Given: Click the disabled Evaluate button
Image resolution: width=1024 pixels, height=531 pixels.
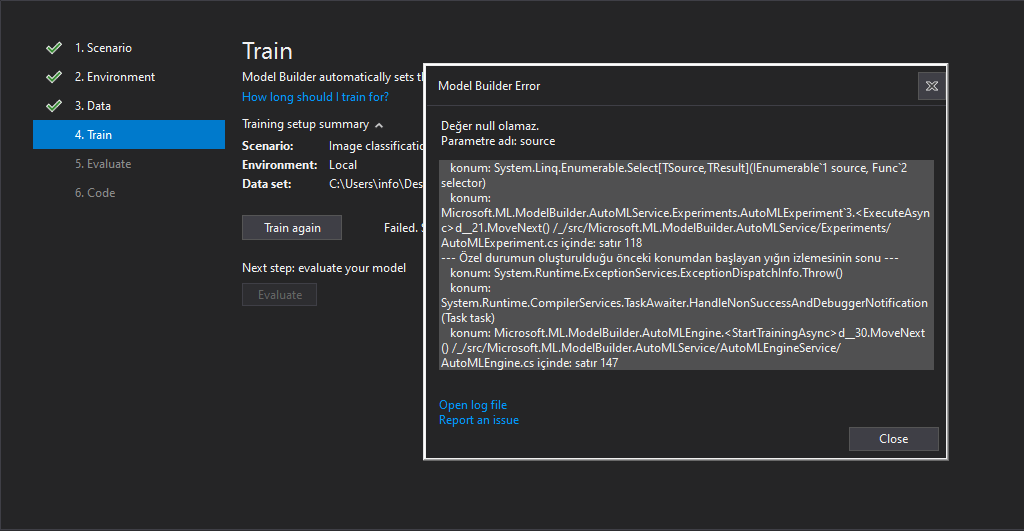Looking at the screenshot, I should 280,295.
